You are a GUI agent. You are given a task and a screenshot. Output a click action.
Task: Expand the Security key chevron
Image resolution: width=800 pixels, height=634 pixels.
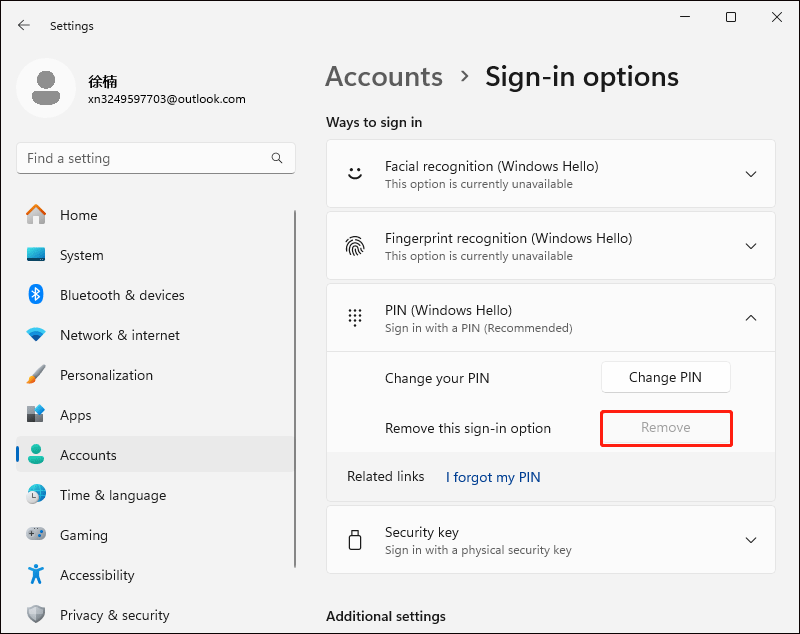[751, 540]
